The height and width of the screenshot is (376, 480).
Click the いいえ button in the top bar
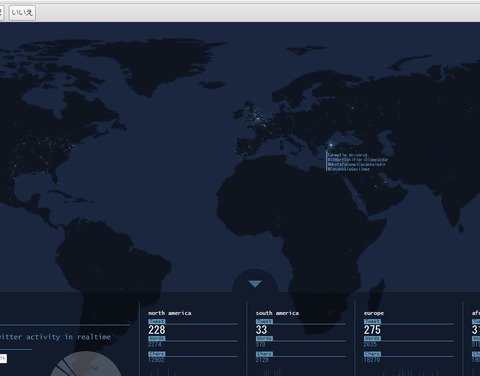tap(22, 13)
